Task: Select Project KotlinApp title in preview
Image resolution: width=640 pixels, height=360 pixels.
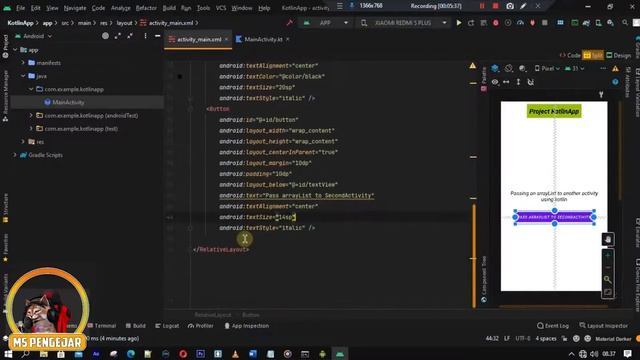Action: (554, 111)
